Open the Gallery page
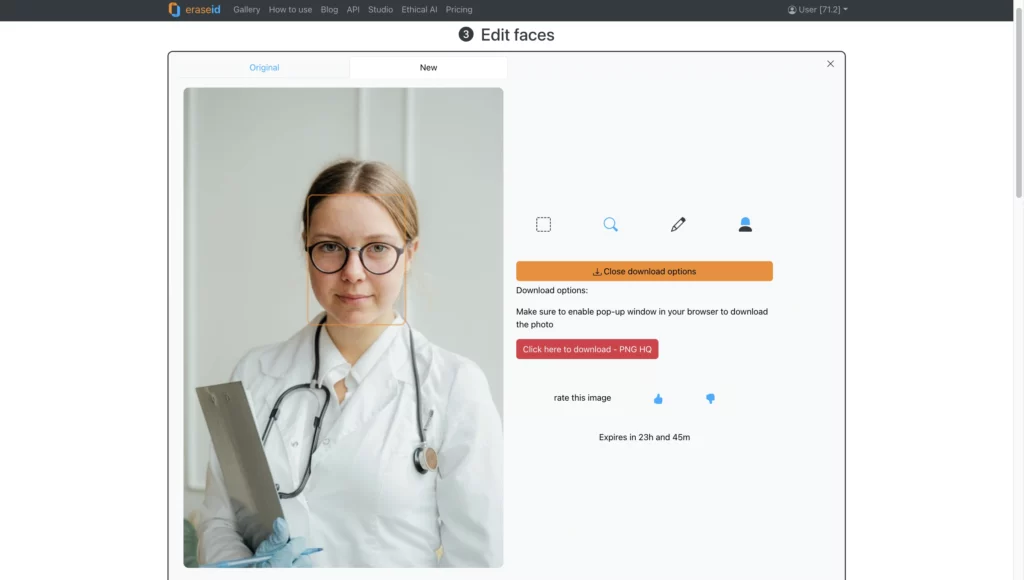This screenshot has width=1024, height=580. (x=246, y=10)
